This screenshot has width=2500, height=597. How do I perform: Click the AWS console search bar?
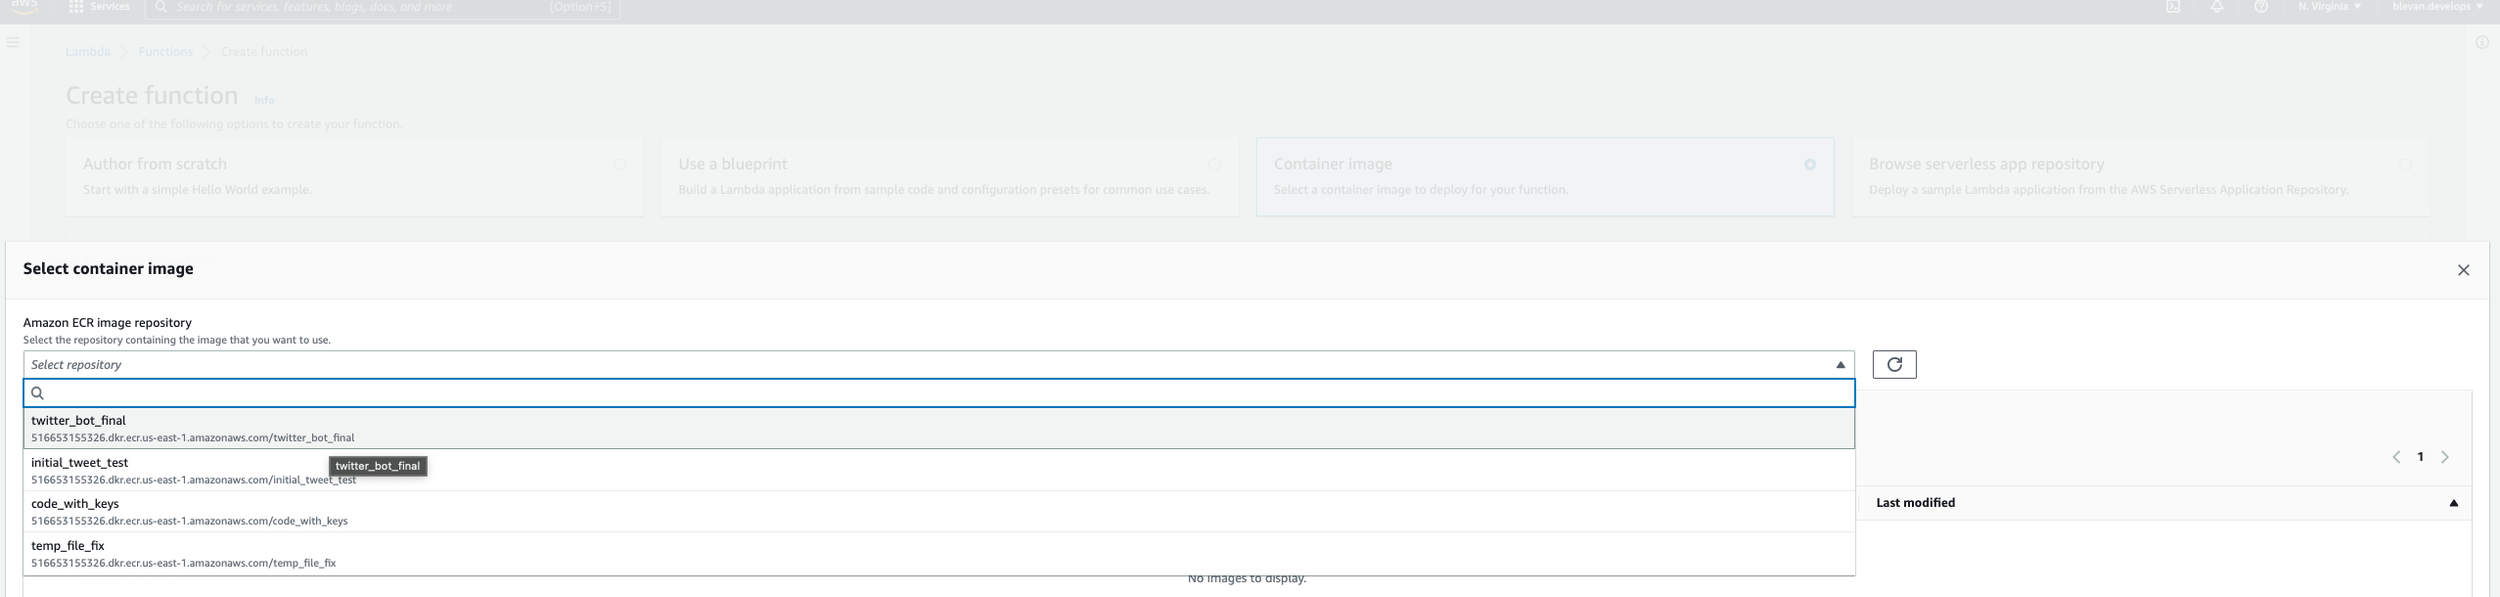pyautogui.click(x=382, y=7)
